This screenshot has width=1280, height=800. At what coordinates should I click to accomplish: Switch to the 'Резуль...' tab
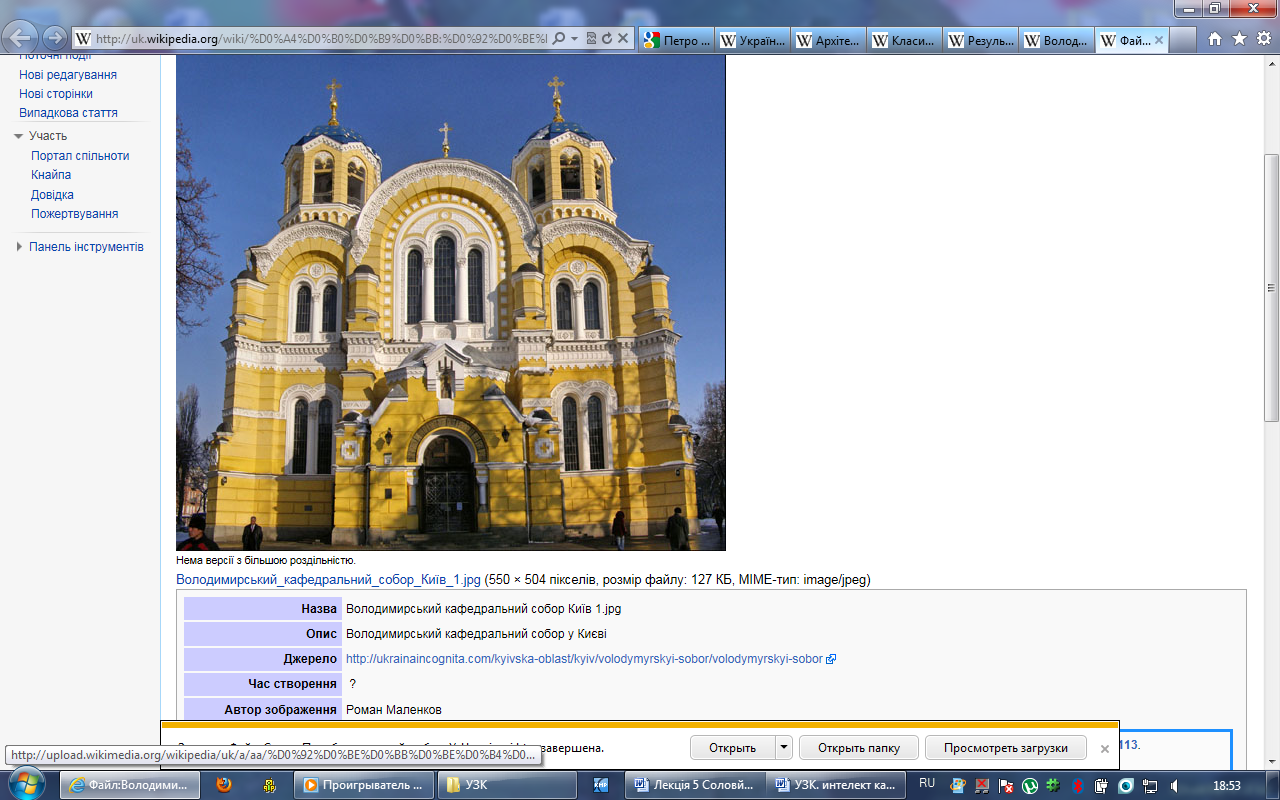981,40
